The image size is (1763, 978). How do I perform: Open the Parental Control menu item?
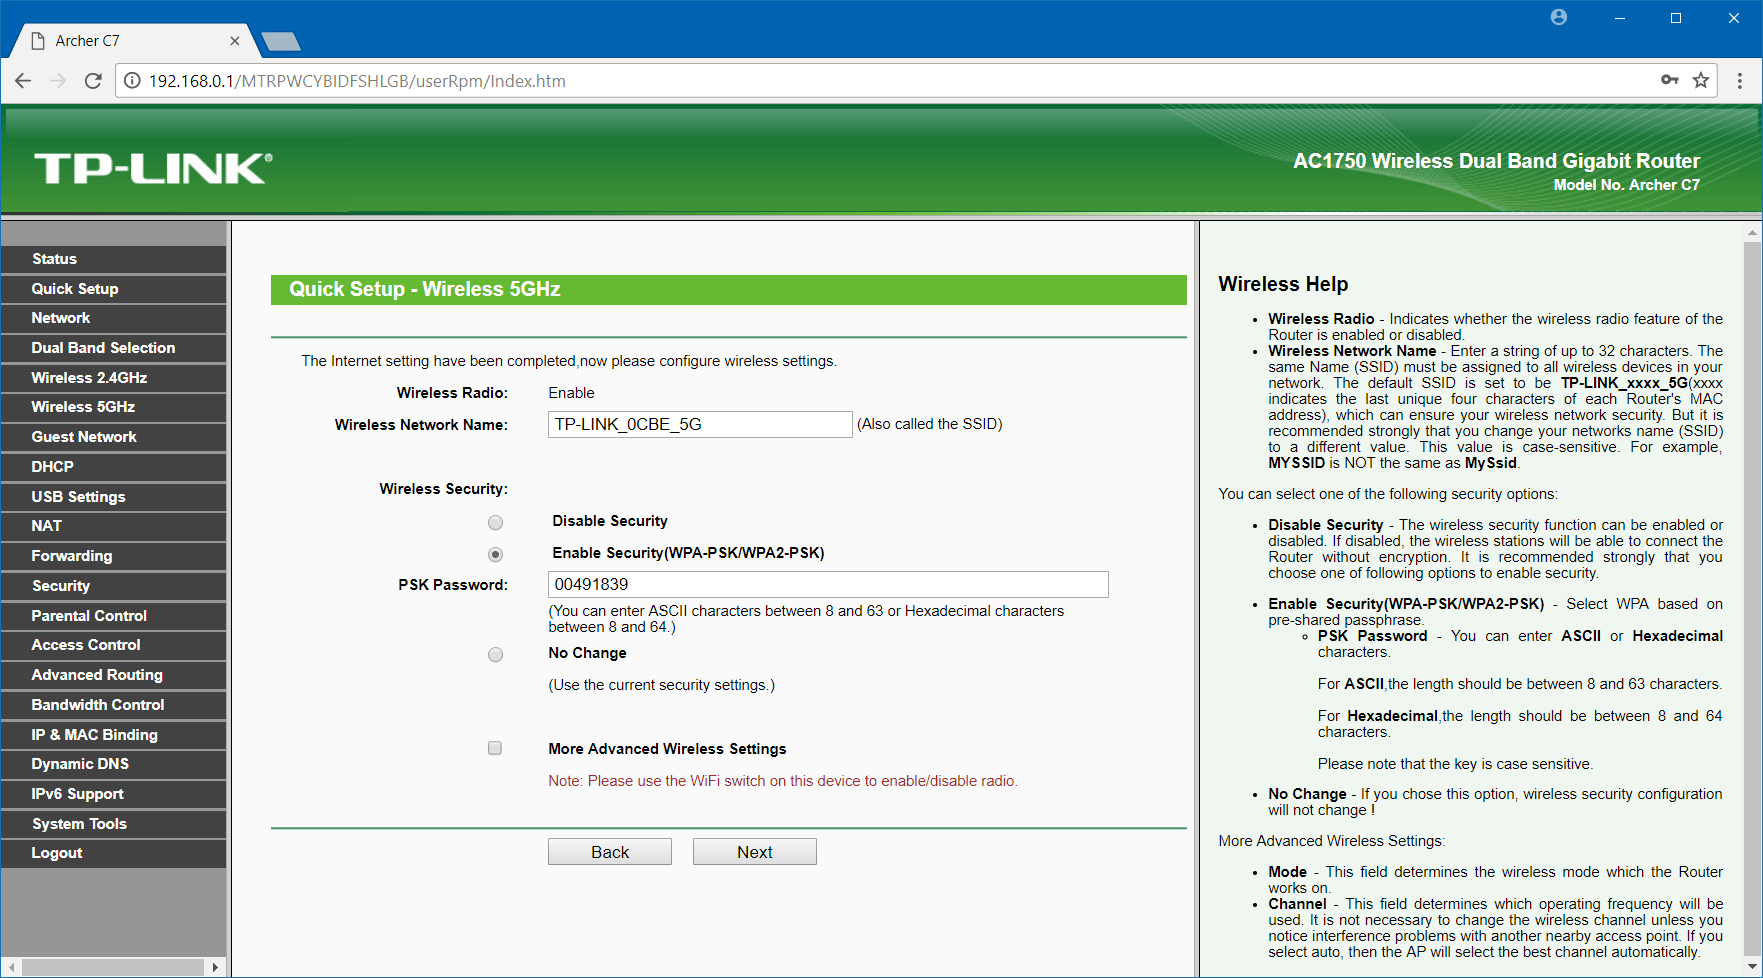pyautogui.click(x=114, y=616)
